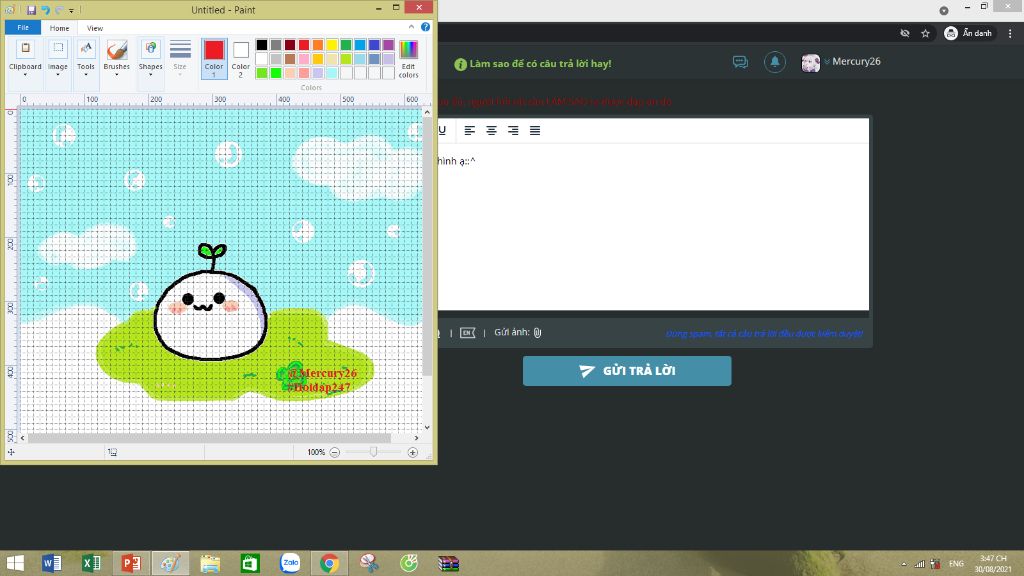
Task: Expand the Mercury26 account dropdown
Action: pos(827,62)
